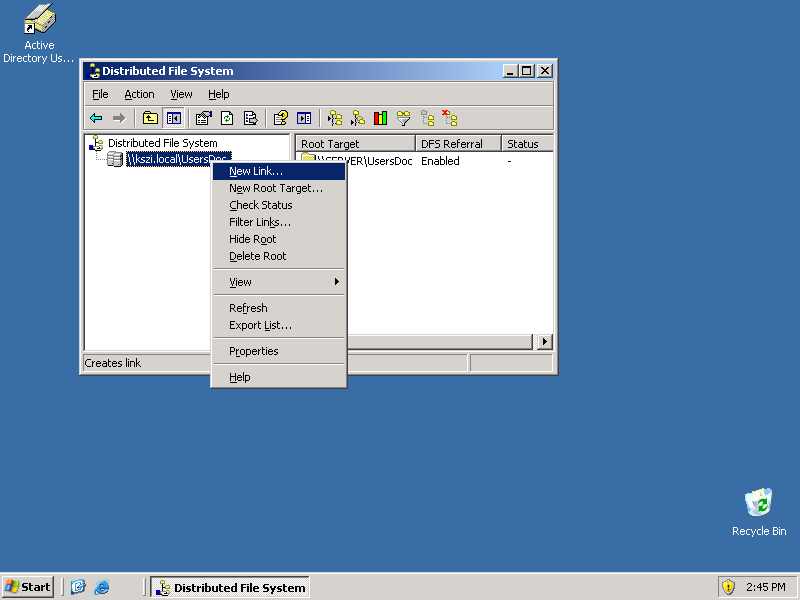Viewport: 800px width, 600px height.
Task: Click the Root Target column header
Action: pyautogui.click(x=356, y=144)
